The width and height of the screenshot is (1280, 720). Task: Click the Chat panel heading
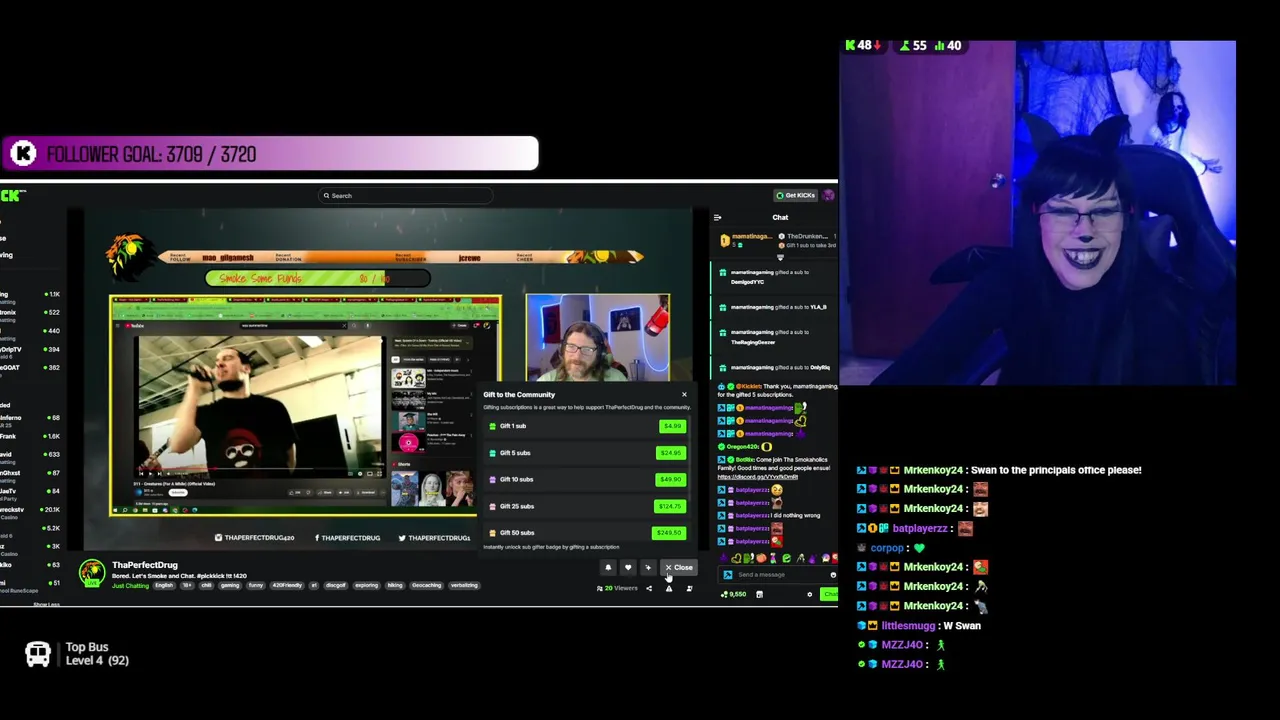[780, 217]
